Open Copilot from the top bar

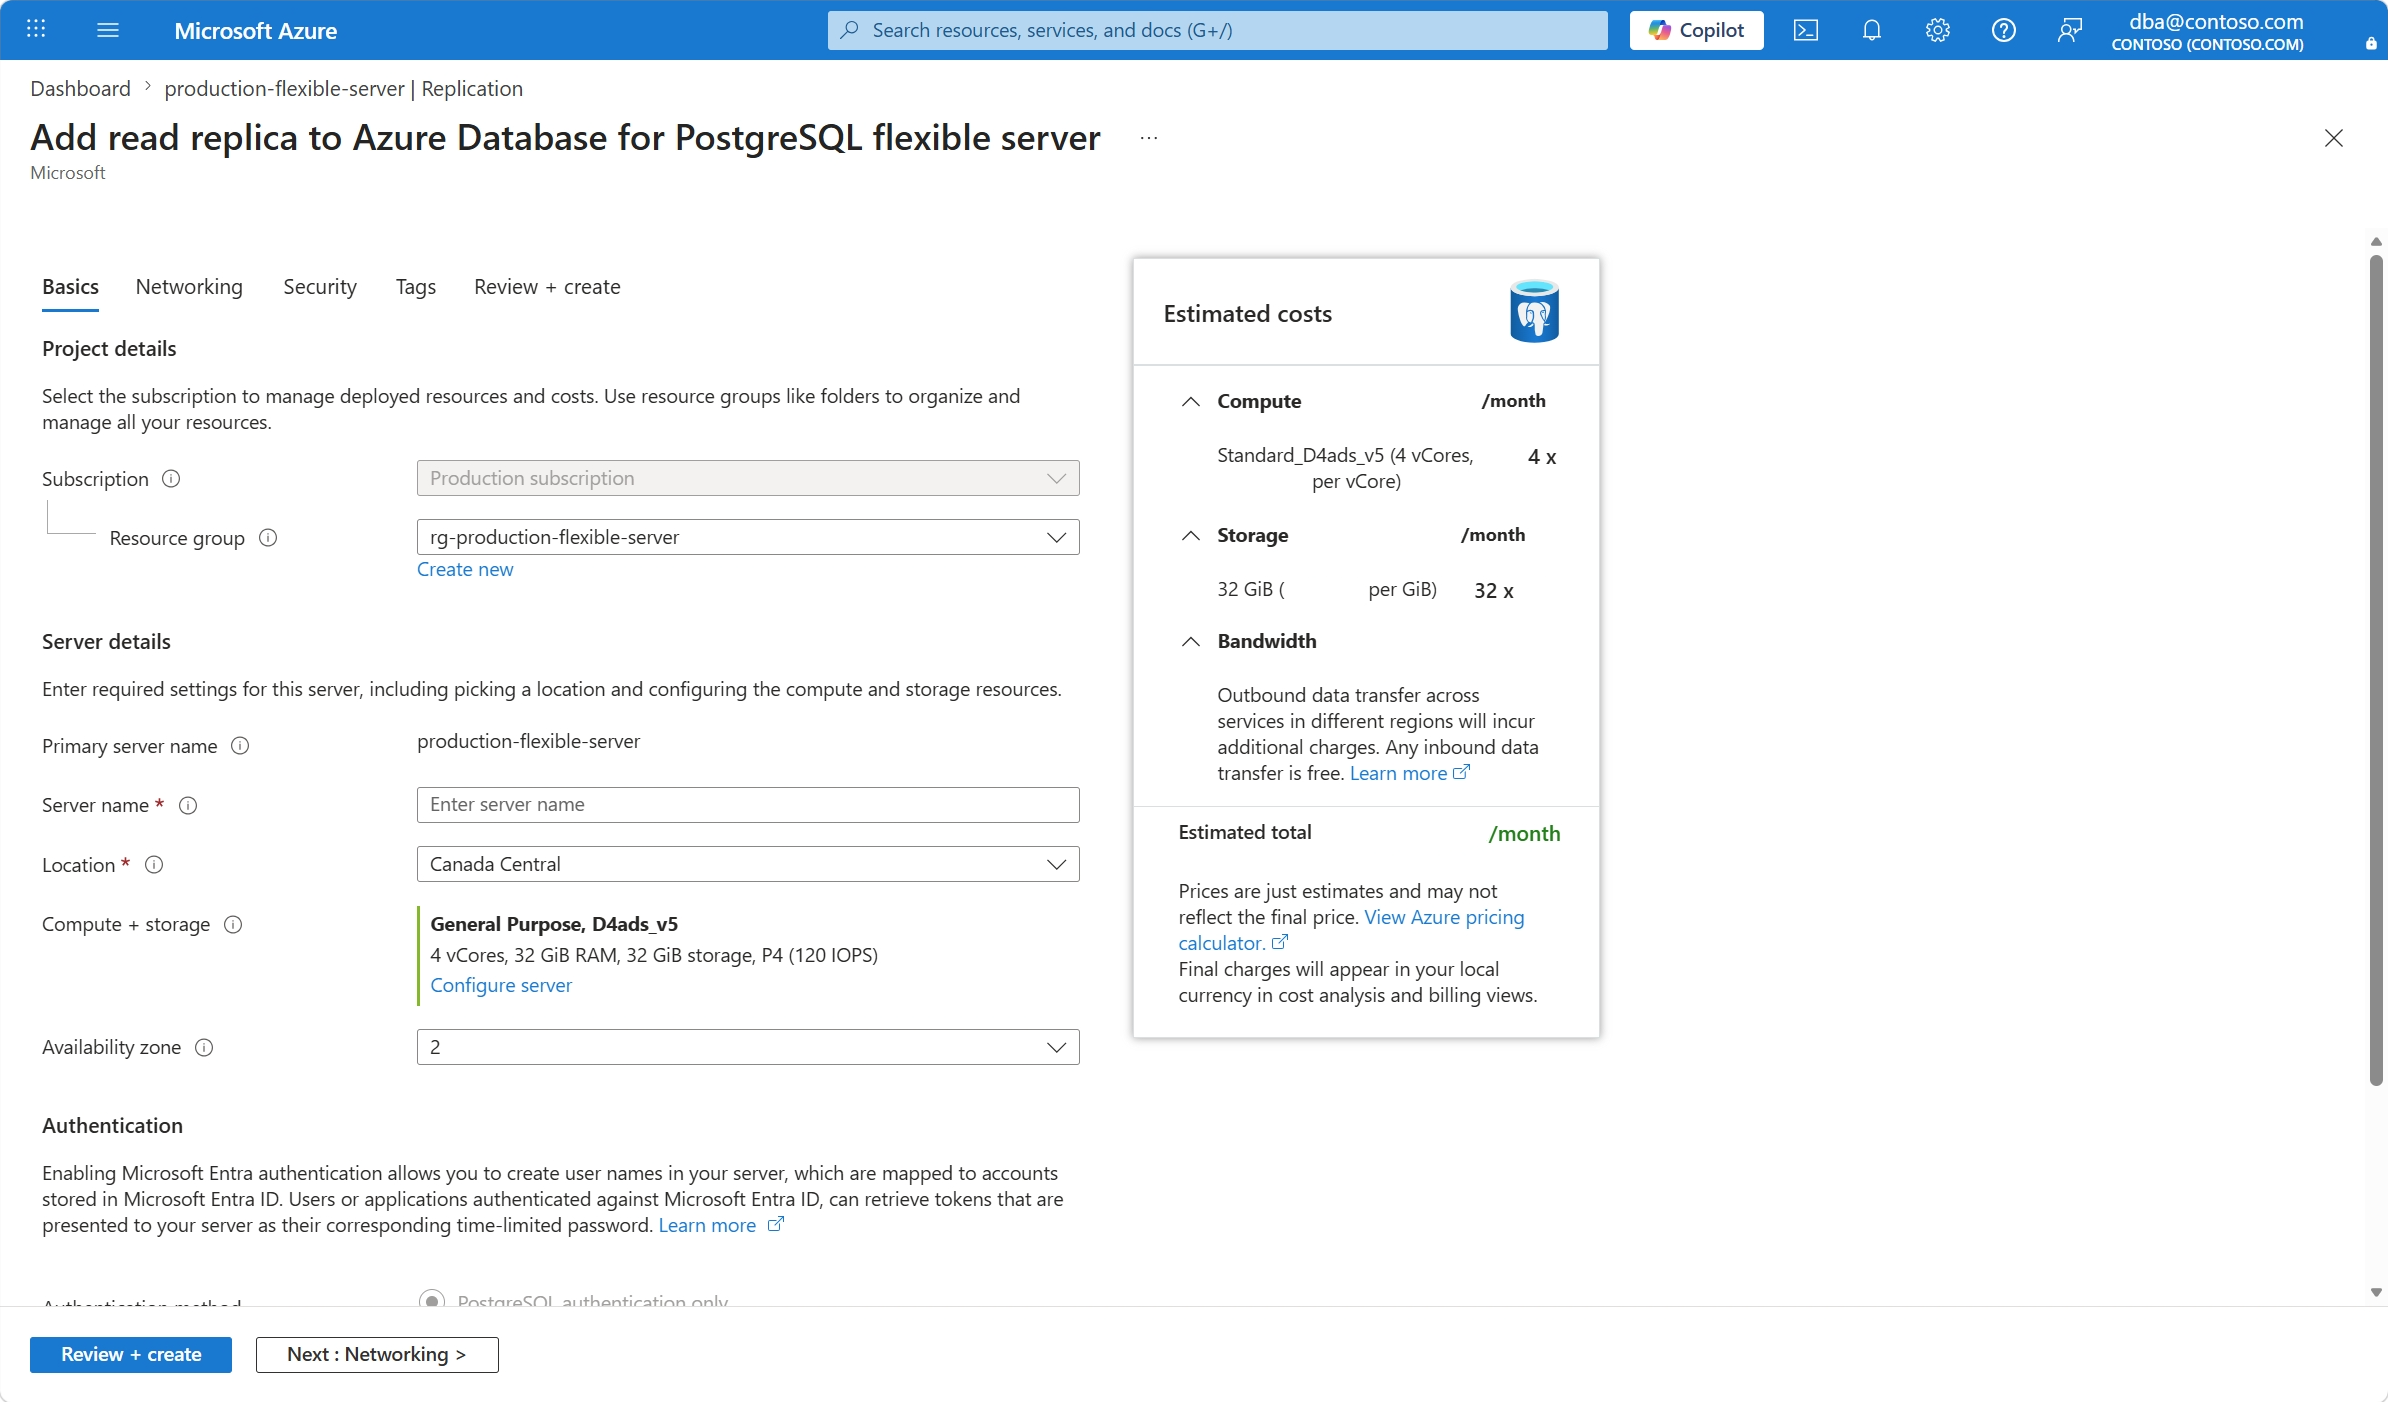pyautogui.click(x=1696, y=30)
